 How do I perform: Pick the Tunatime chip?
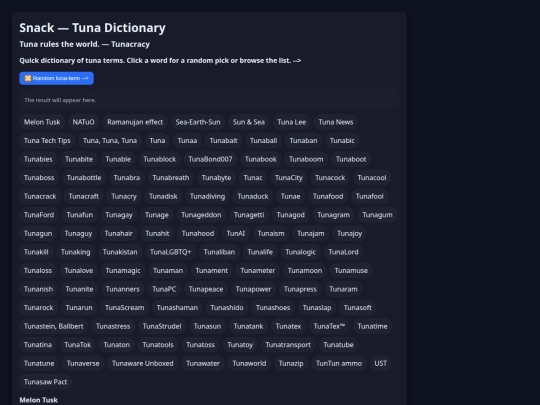pyautogui.click(x=372, y=326)
